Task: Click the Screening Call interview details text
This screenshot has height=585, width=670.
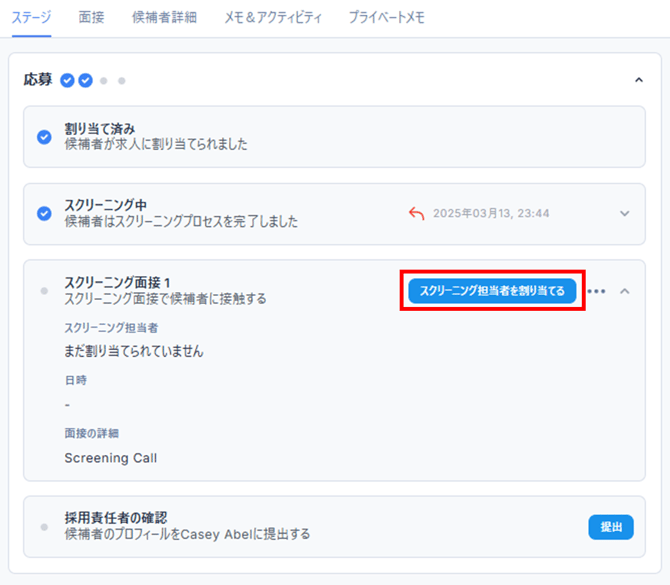Action: tap(111, 458)
